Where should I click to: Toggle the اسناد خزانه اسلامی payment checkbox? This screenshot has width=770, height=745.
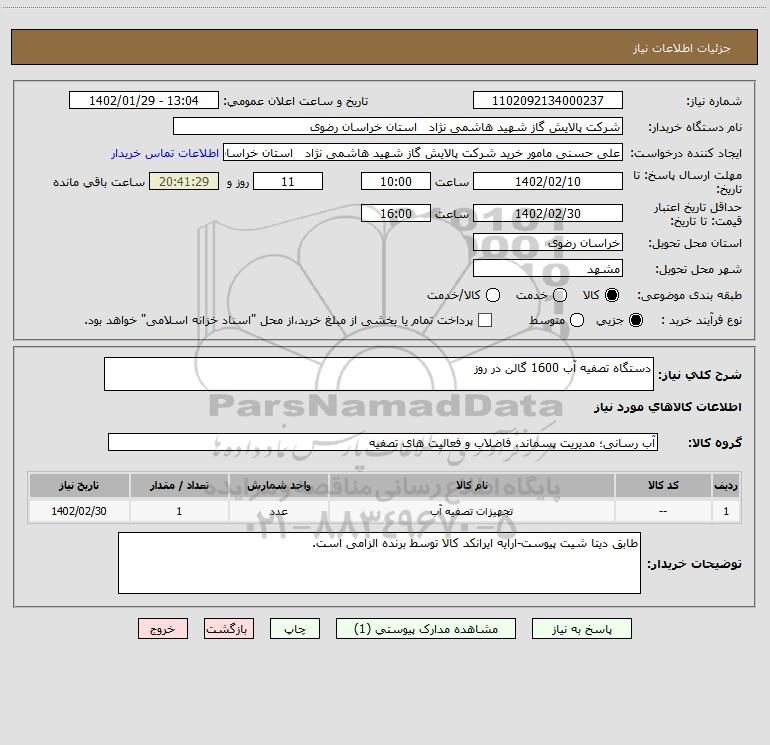coord(485,320)
